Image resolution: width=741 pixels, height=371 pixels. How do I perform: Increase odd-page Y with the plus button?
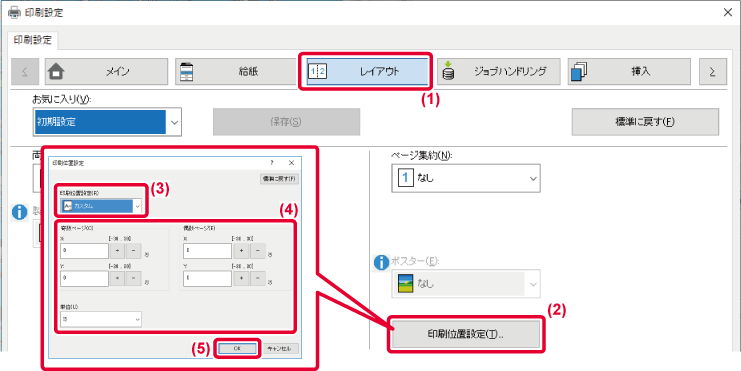(118, 279)
